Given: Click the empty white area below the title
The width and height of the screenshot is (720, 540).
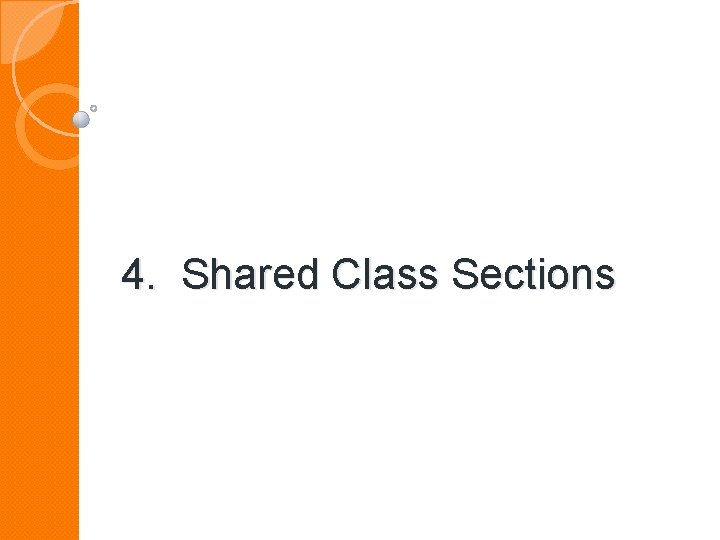Looking at the screenshot, I should point(395,413).
